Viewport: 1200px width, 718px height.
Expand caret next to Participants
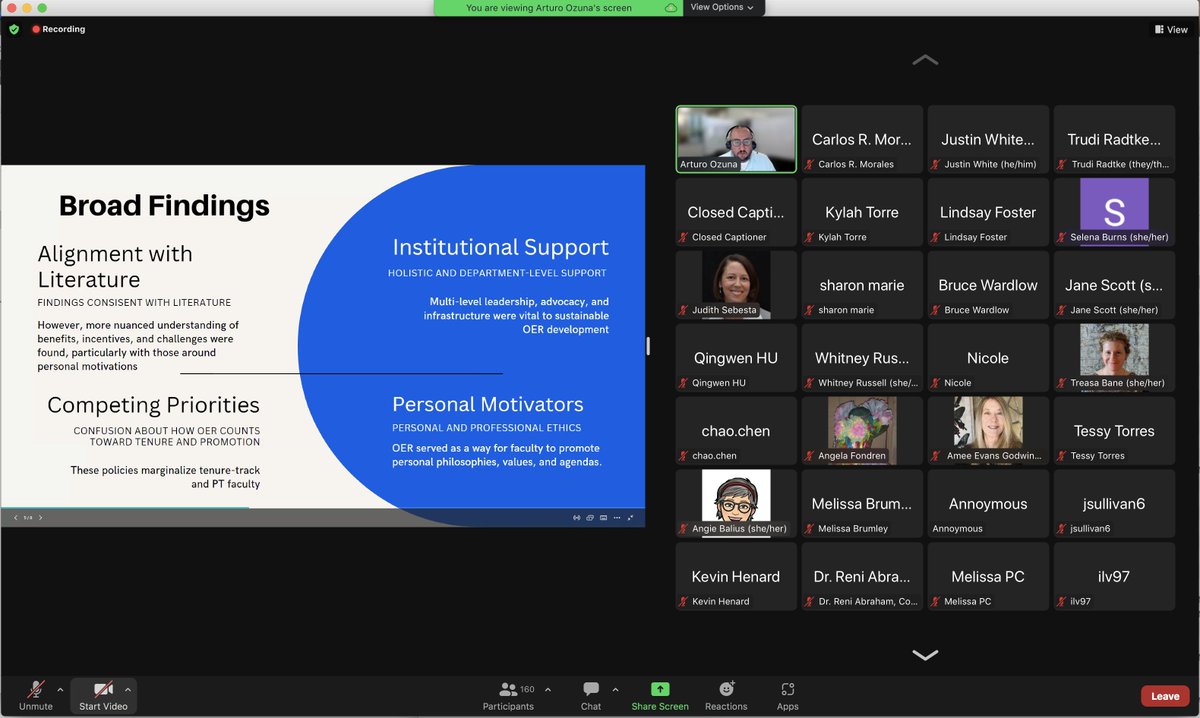548,689
